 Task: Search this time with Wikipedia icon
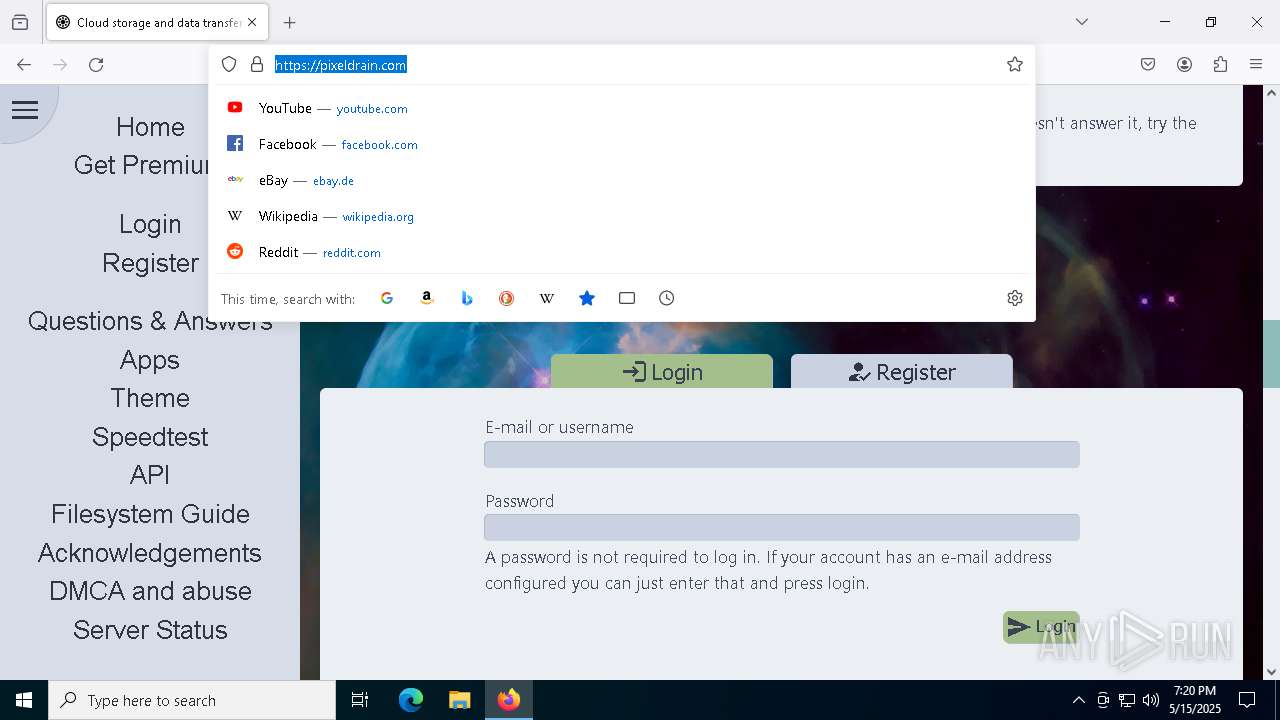point(547,298)
